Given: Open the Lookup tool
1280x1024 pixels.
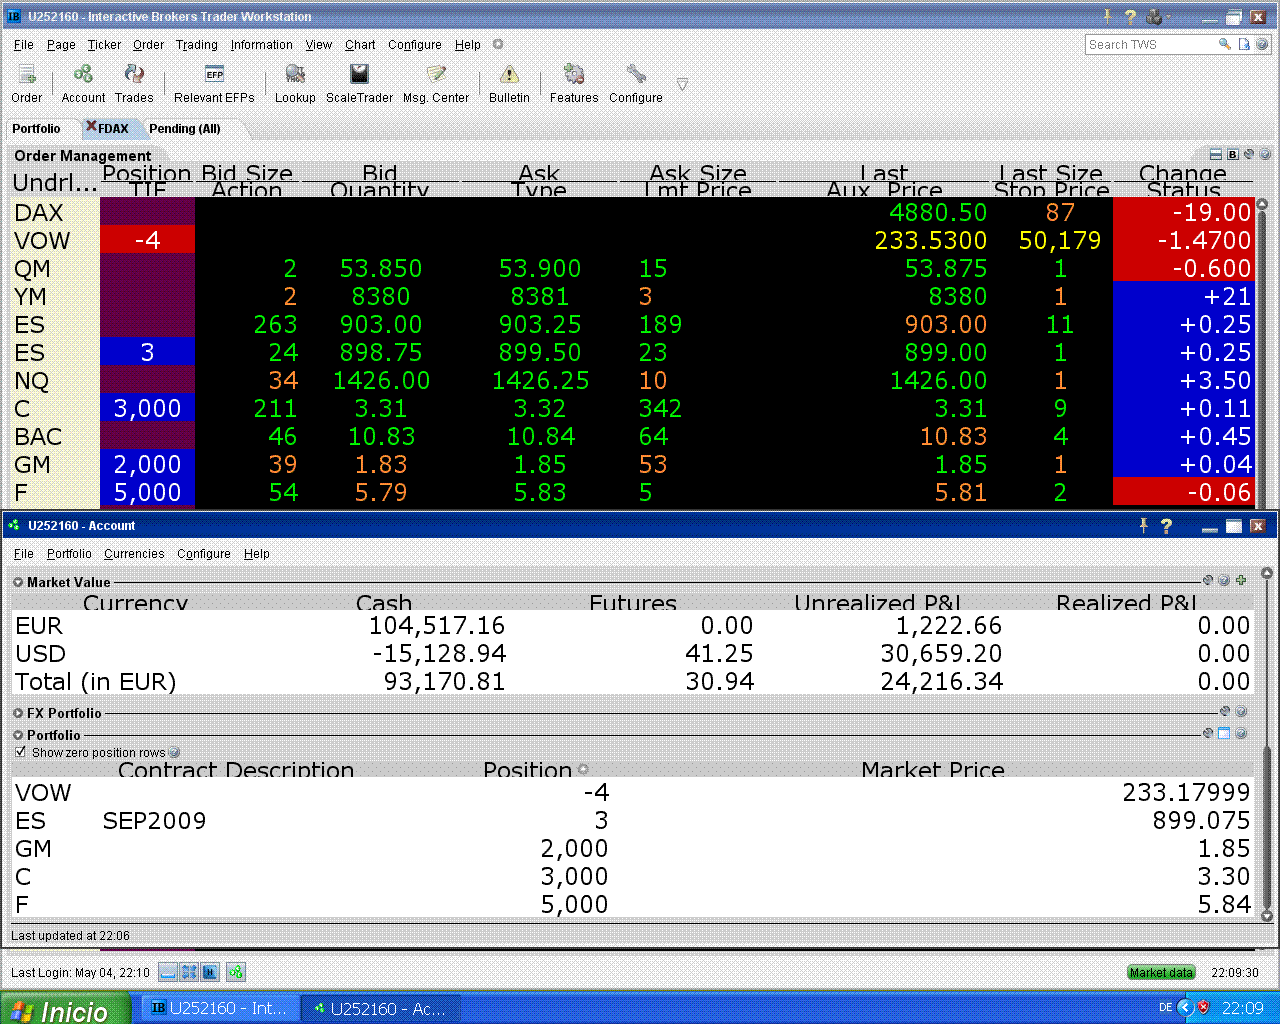Looking at the screenshot, I should pyautogui.click(x=295, y=76).
